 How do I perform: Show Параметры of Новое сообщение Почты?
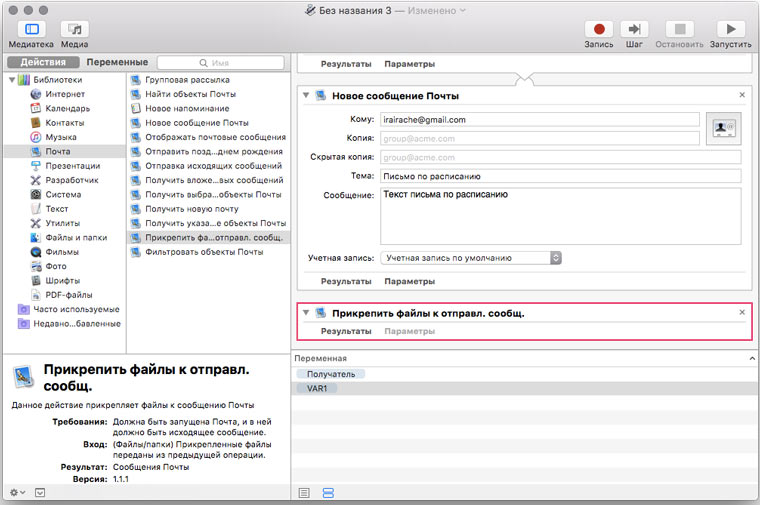click(410, 281)
